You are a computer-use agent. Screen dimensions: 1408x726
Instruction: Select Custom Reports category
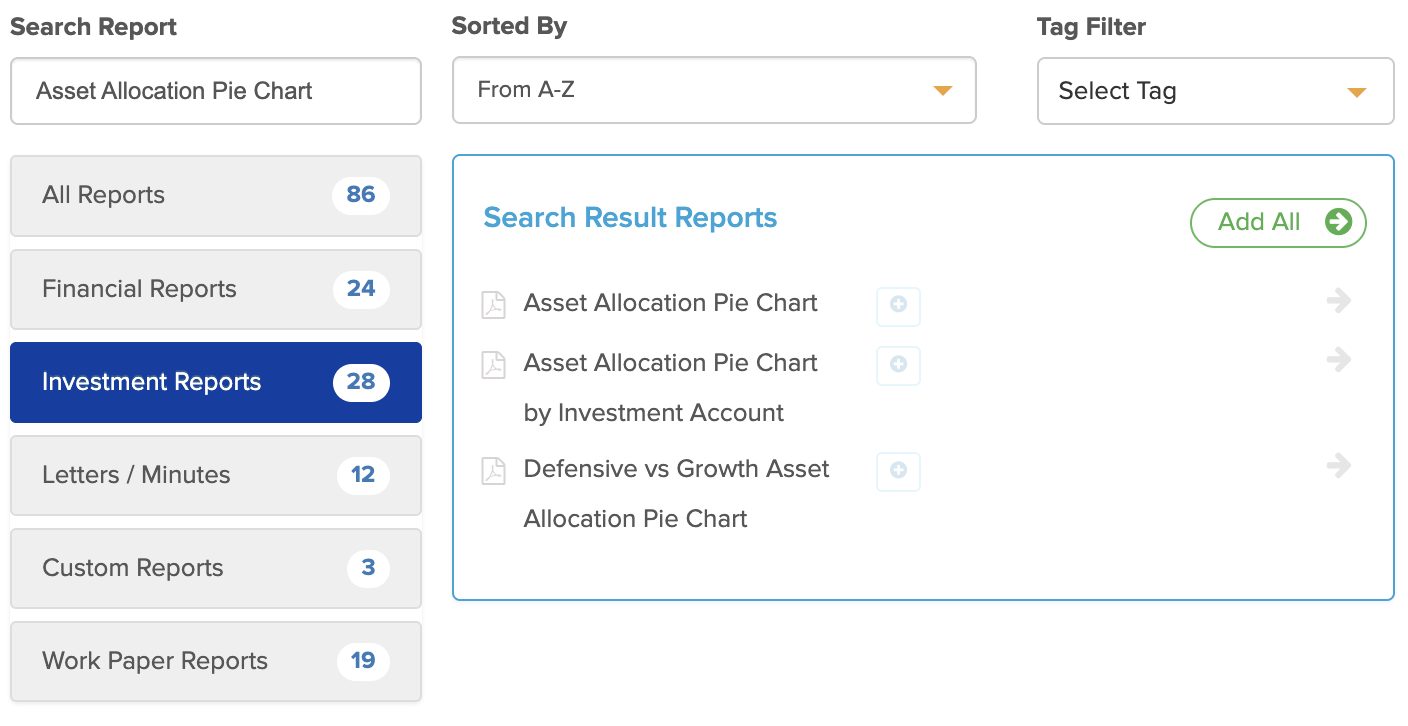coord(216,569)
